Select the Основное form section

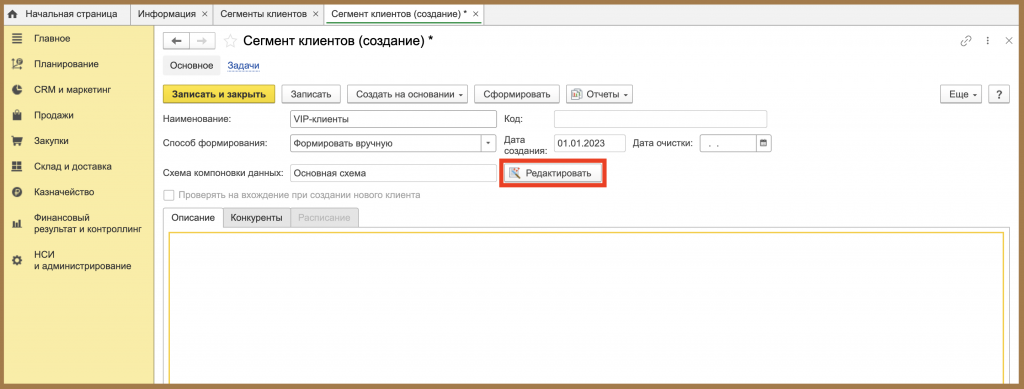click(191, 65)
